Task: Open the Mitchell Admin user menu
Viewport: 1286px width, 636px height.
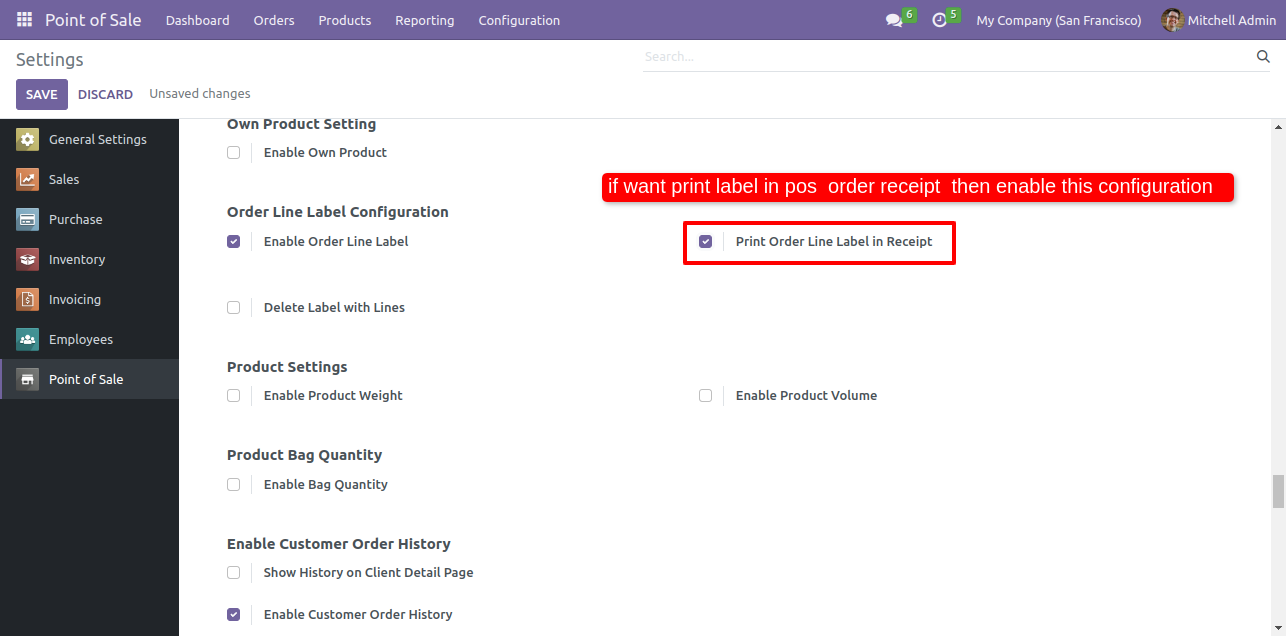Action: [1220, 20]
